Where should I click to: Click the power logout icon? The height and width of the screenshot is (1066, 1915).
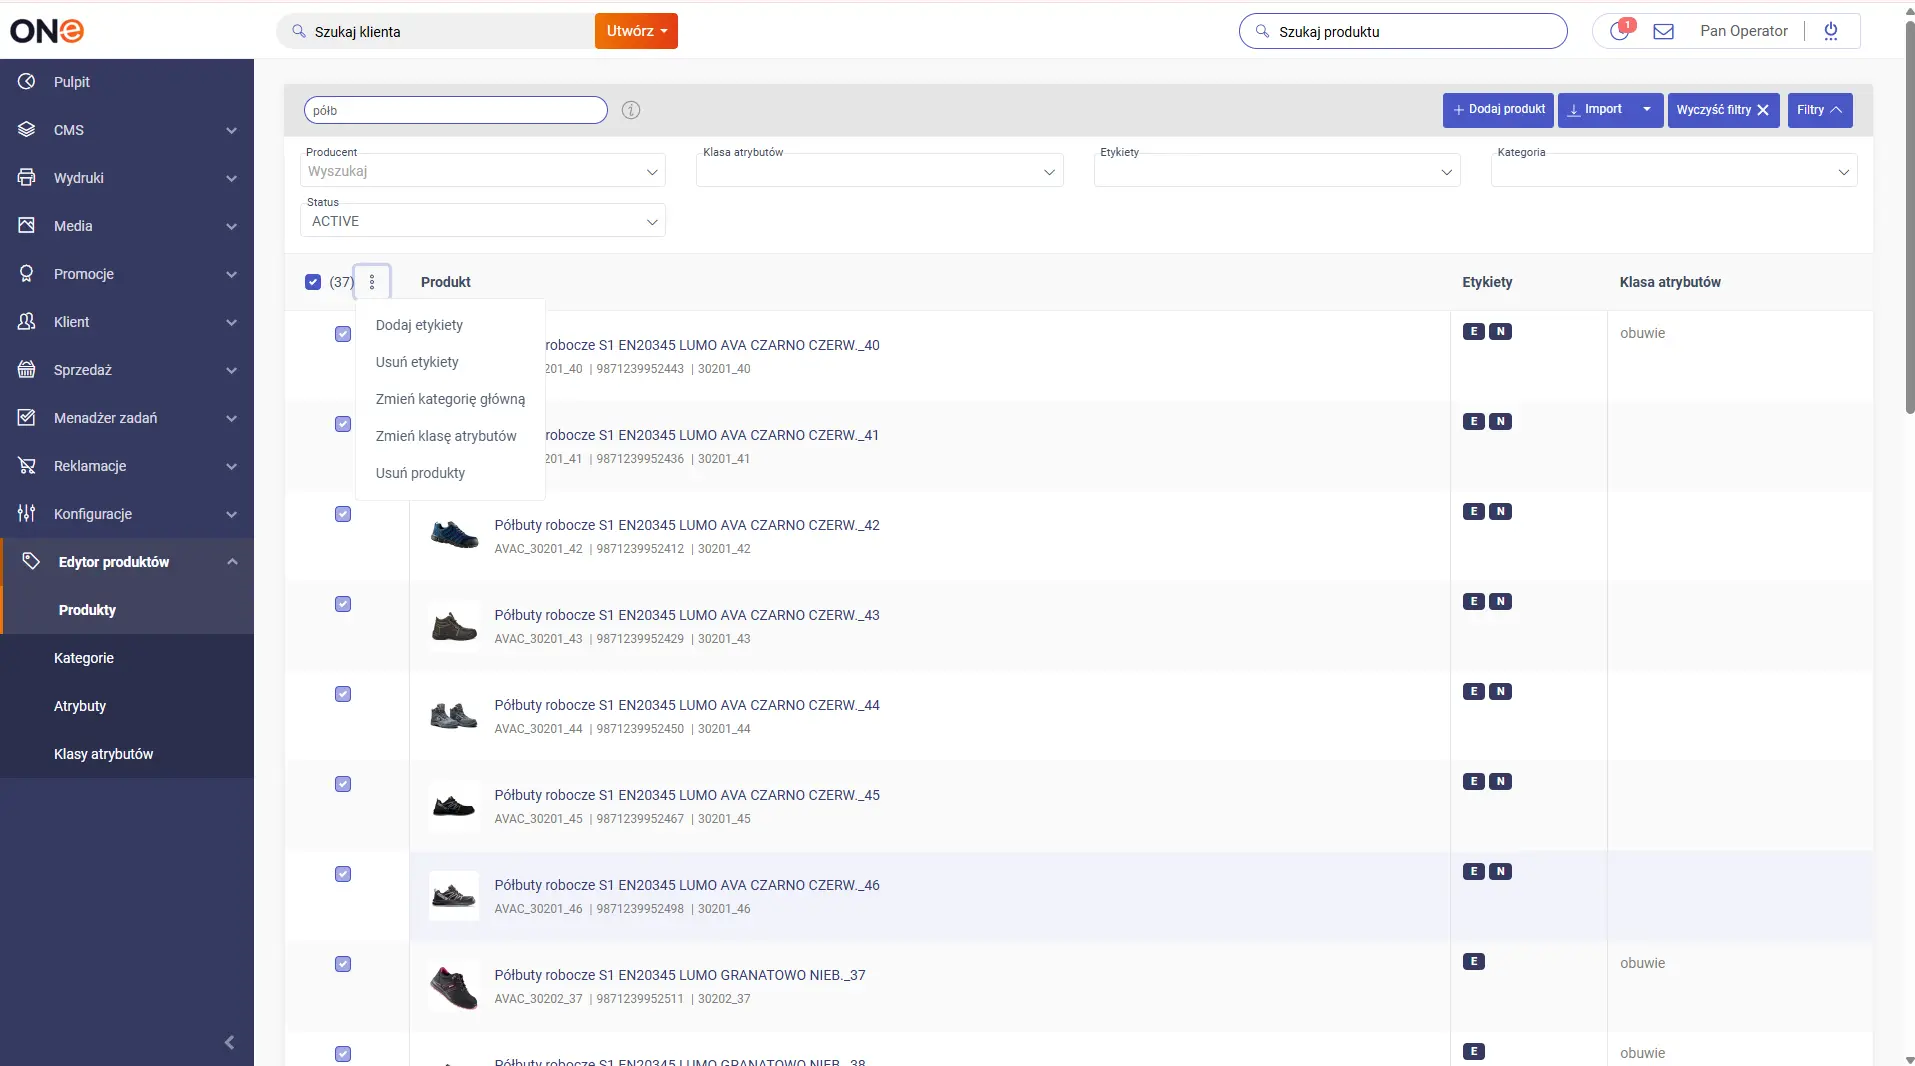point(1830,31)
